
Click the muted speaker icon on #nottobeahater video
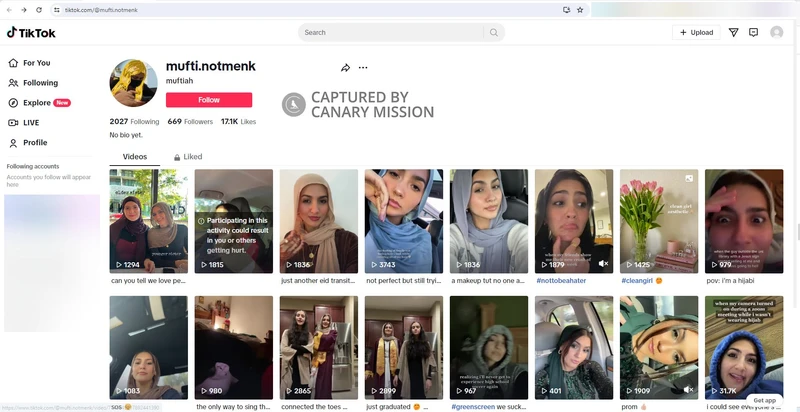click(x=603, y=264)
